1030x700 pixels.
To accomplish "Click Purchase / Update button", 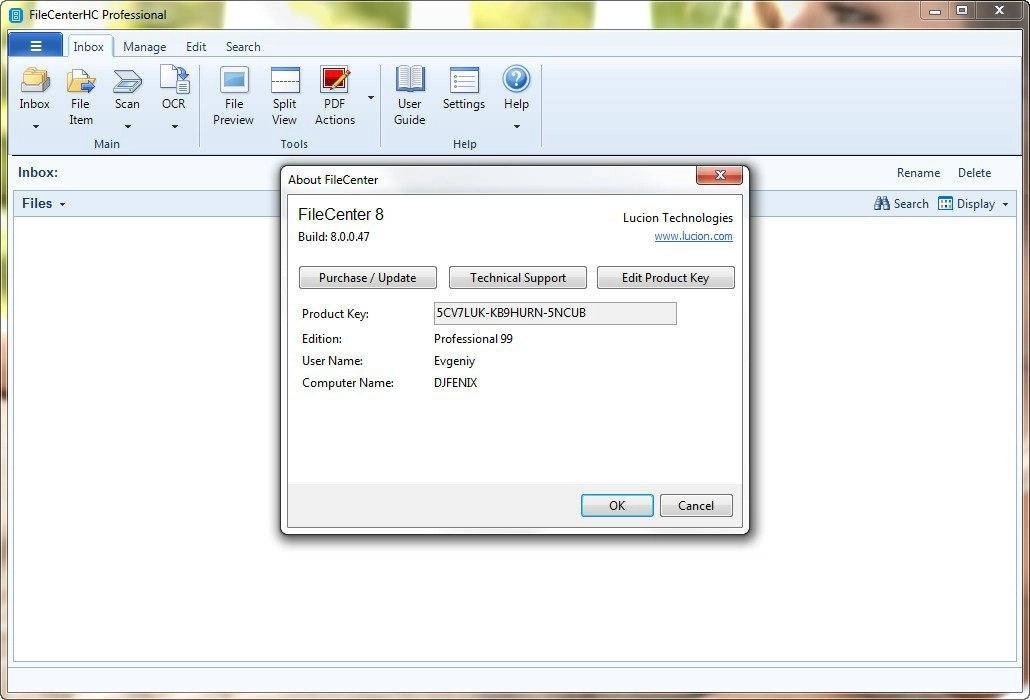I will click(368, 278).
